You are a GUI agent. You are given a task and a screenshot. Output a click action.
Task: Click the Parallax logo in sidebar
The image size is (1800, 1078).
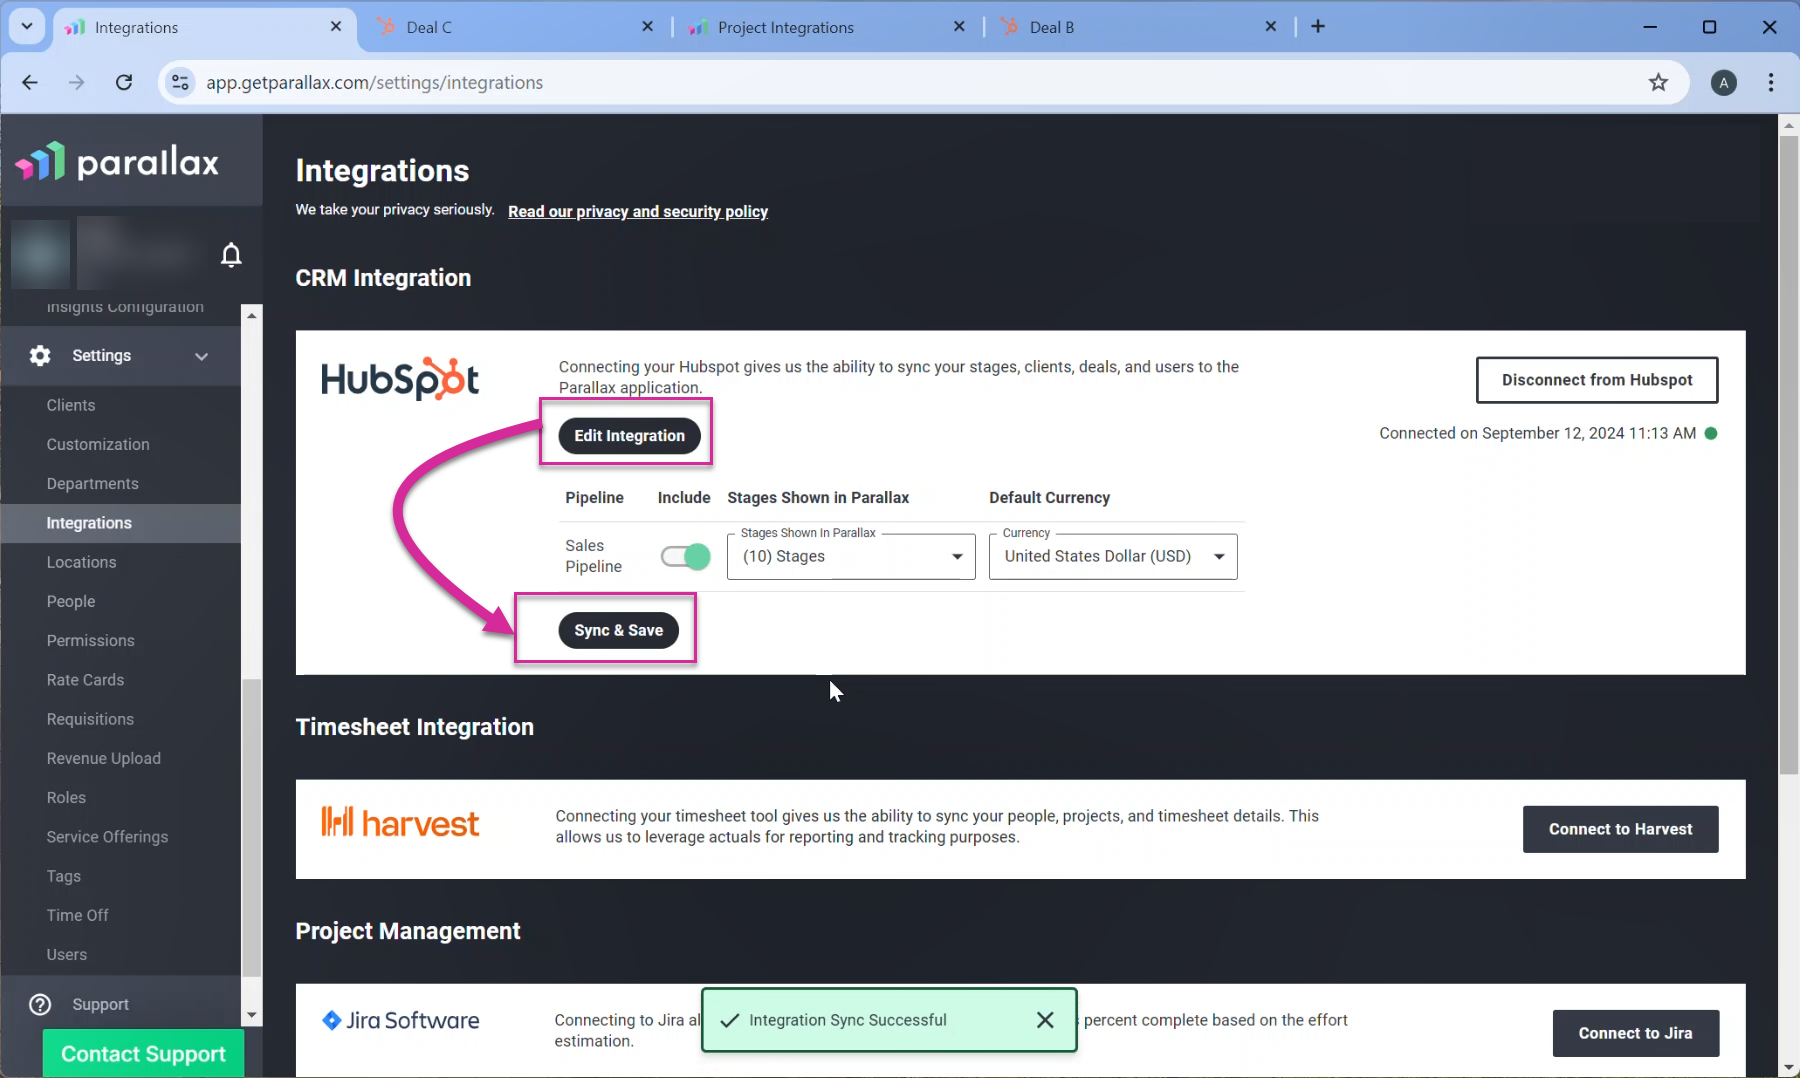click(x=117, y=162)
